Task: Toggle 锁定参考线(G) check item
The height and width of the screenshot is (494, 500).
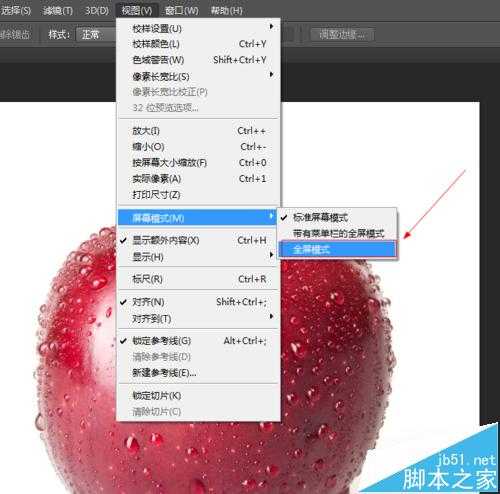Action: pos(198,341)
